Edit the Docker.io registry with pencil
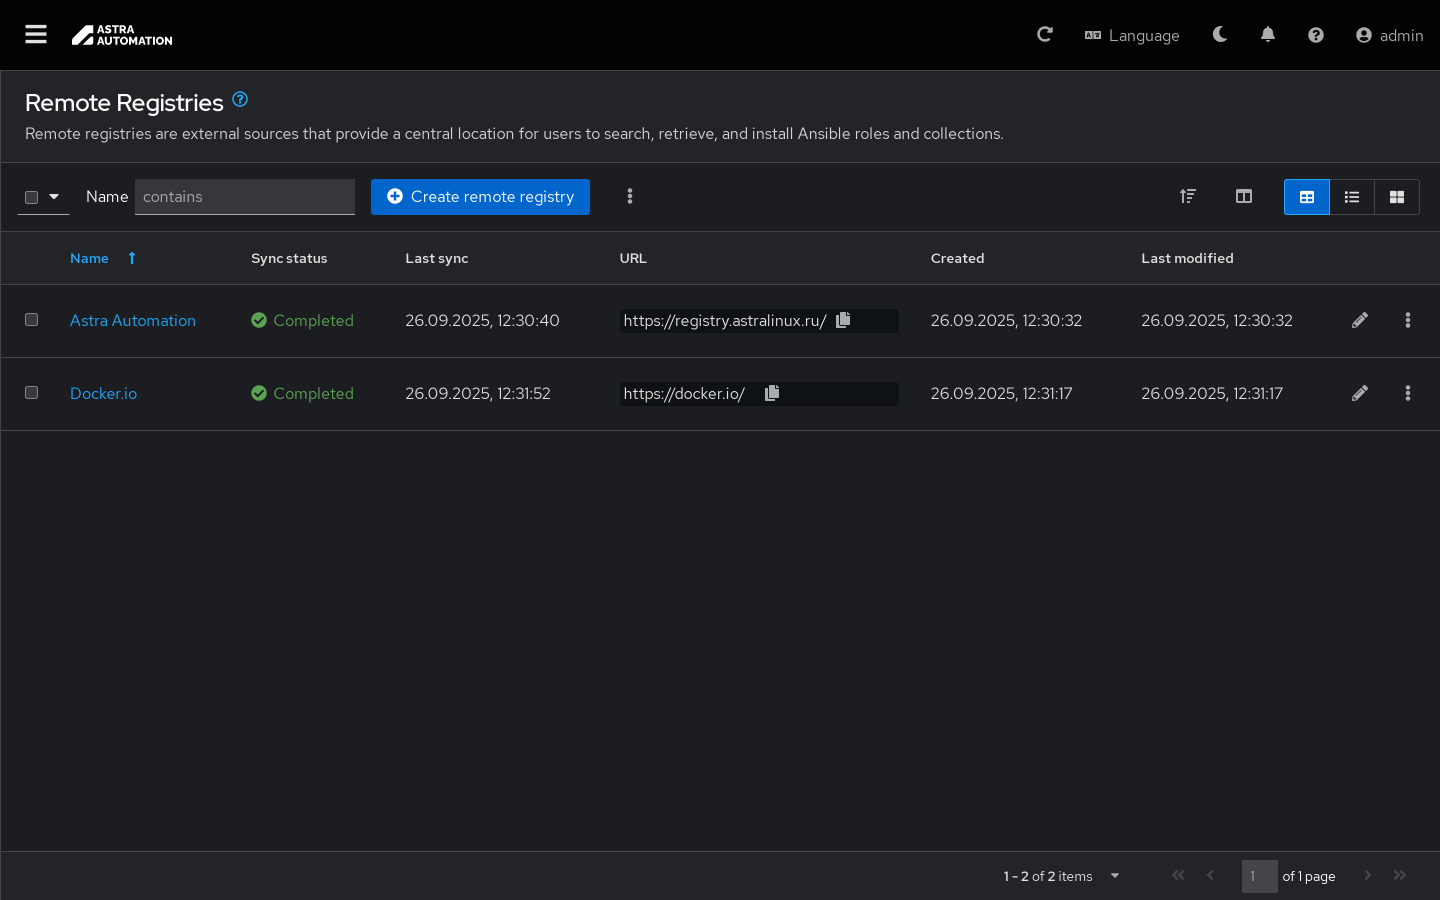This screenshot has height=900, width=1440. coord(1360,393)
